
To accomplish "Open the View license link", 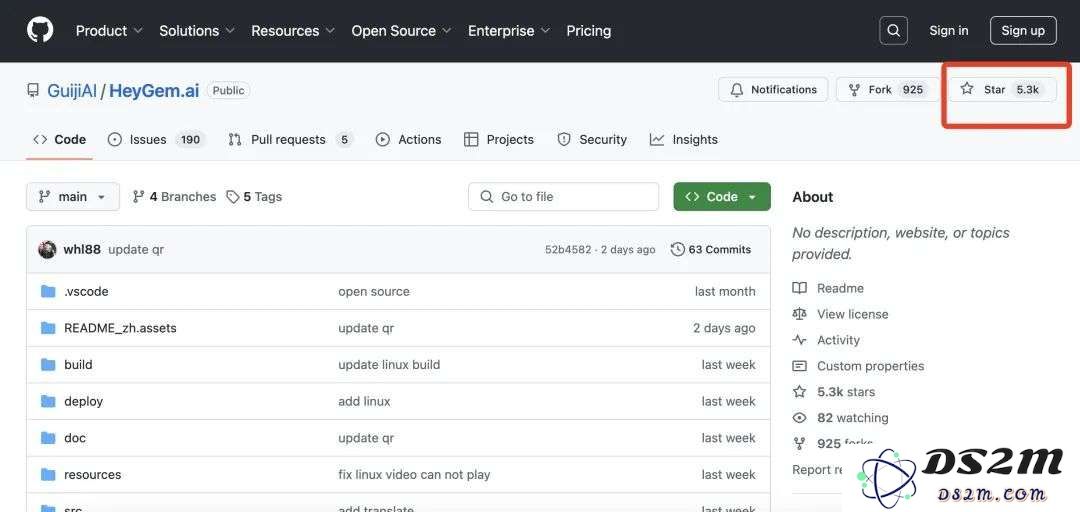I will [853, 314].
